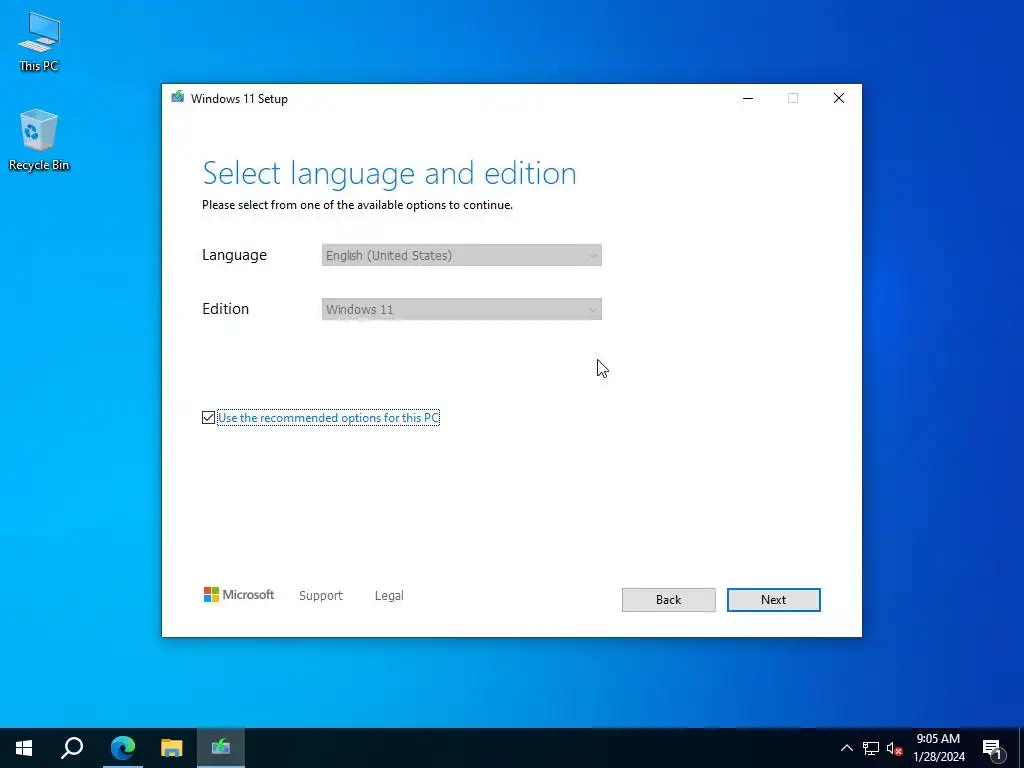Click the Microsoft logo in setup footer

point(239,595)
